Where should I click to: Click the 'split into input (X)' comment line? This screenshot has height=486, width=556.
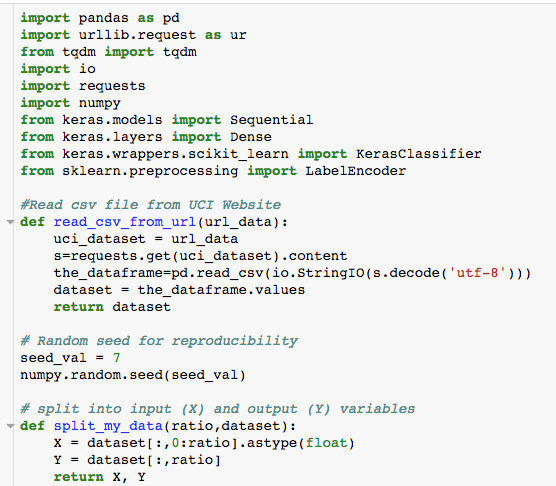coord(218,409)
